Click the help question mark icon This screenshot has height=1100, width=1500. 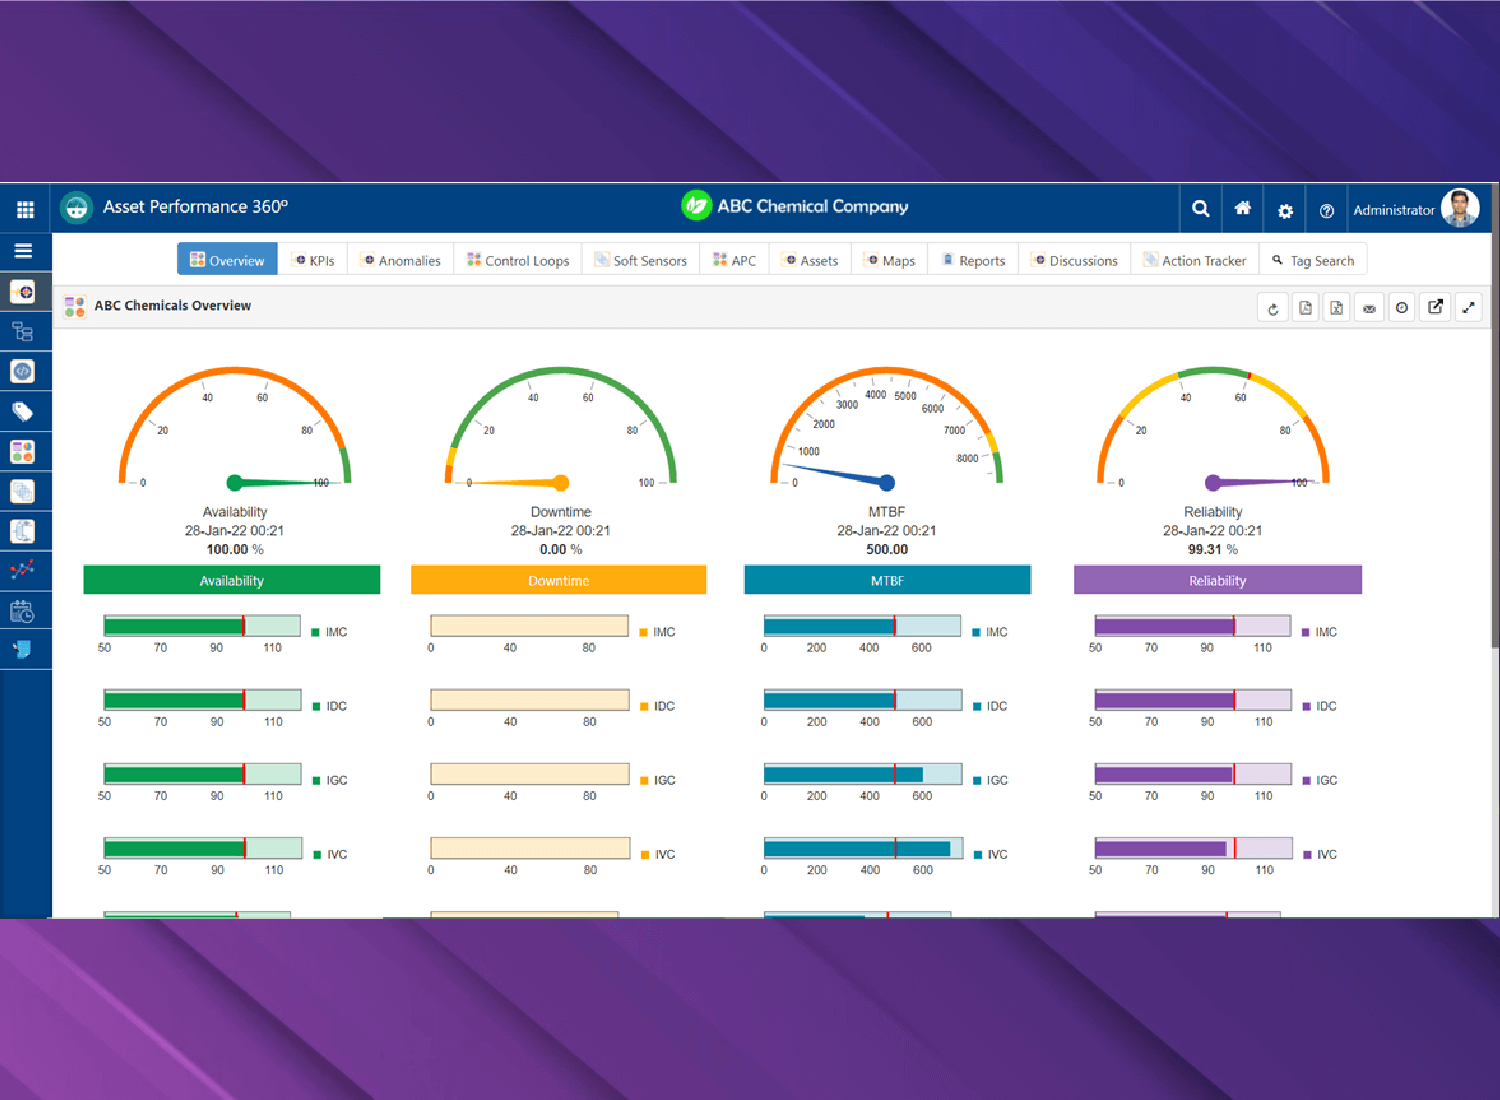tap(1327, 210)
